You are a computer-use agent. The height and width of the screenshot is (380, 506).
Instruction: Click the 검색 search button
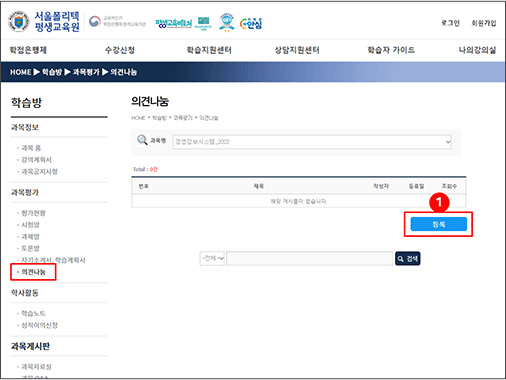408,259
